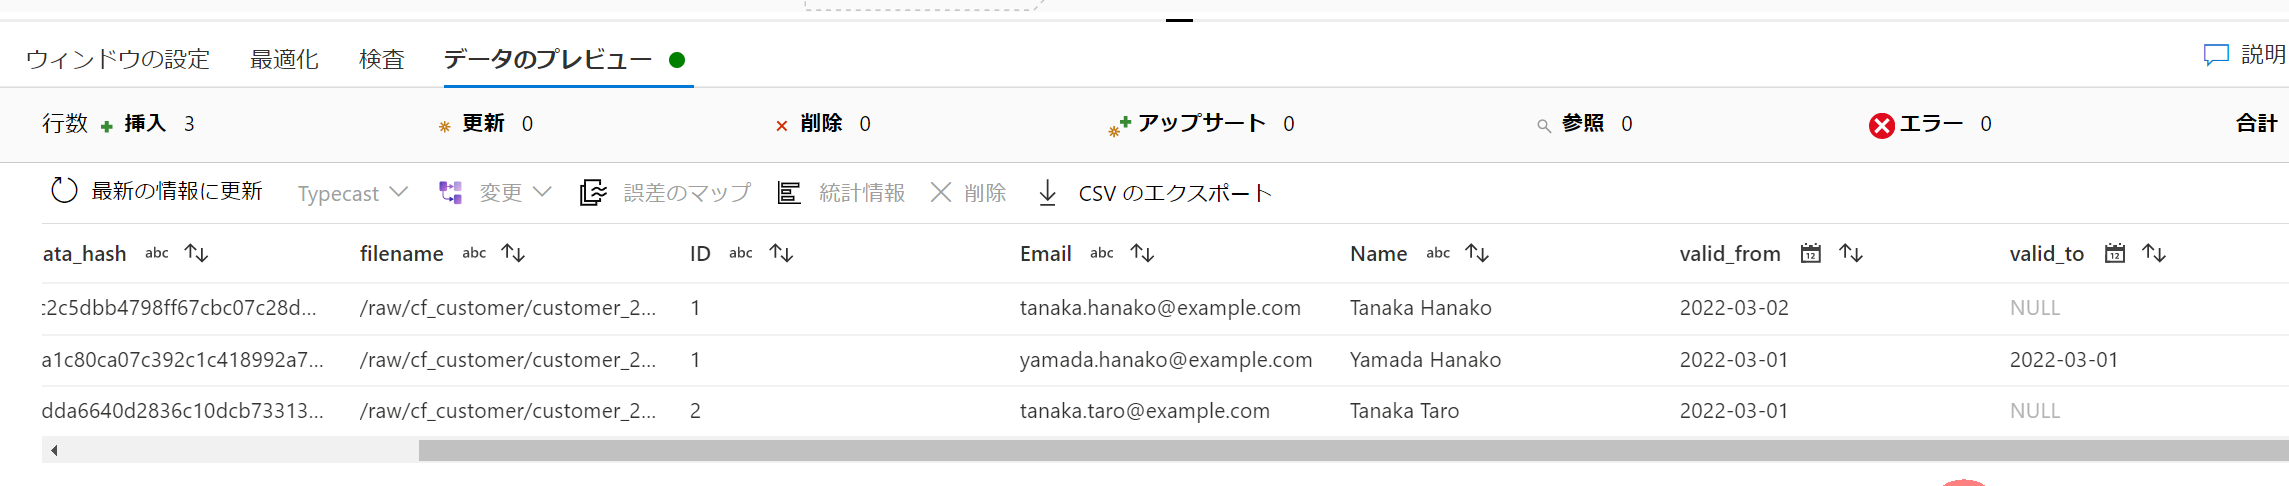Viewport: 2289px width, 486px height.
Task: Click the scrollbar left arrow
Action: (54, 450)
